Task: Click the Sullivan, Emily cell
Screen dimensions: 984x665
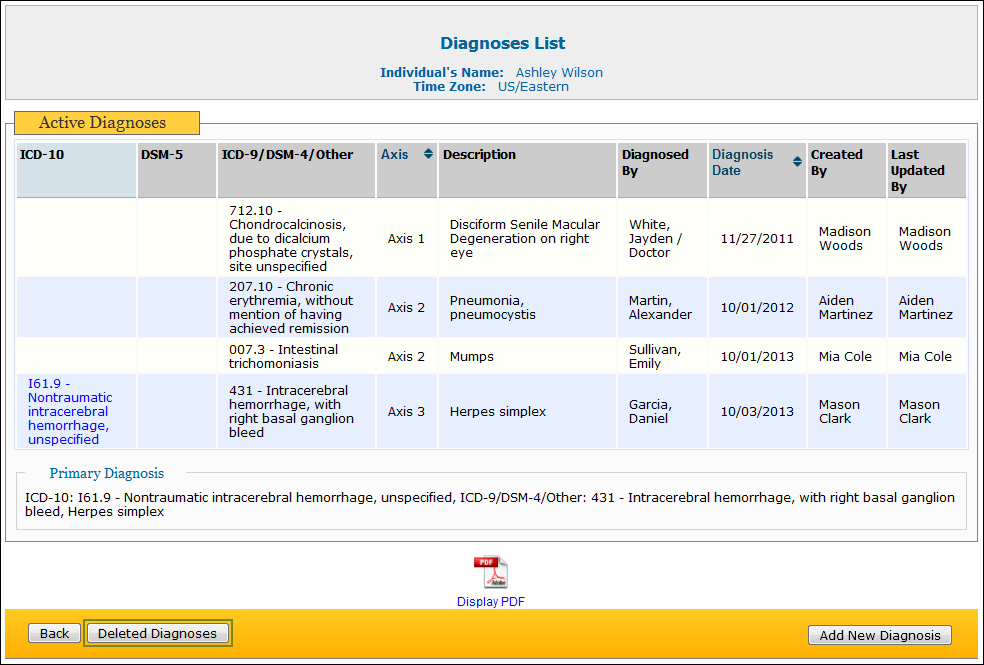Action: click(662, 356)
